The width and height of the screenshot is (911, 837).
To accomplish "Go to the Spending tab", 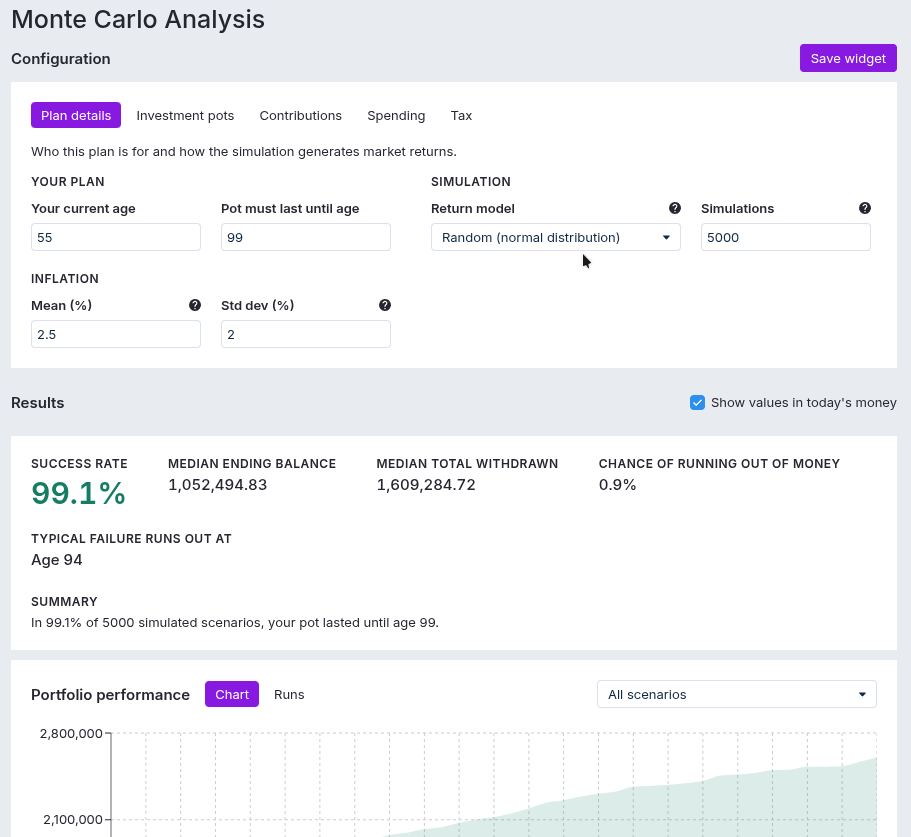I will click(x=396, y=115).
